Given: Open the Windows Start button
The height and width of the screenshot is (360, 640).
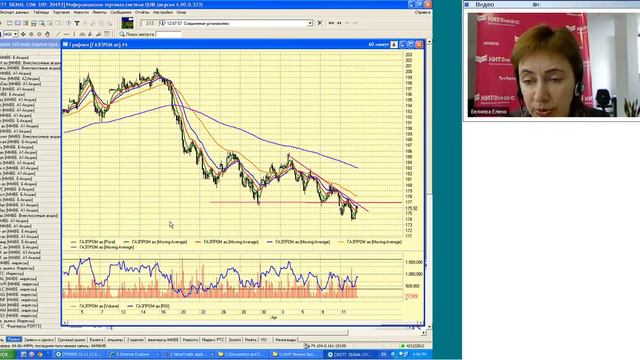Looking at the screenshot, I should pos(7,354).
